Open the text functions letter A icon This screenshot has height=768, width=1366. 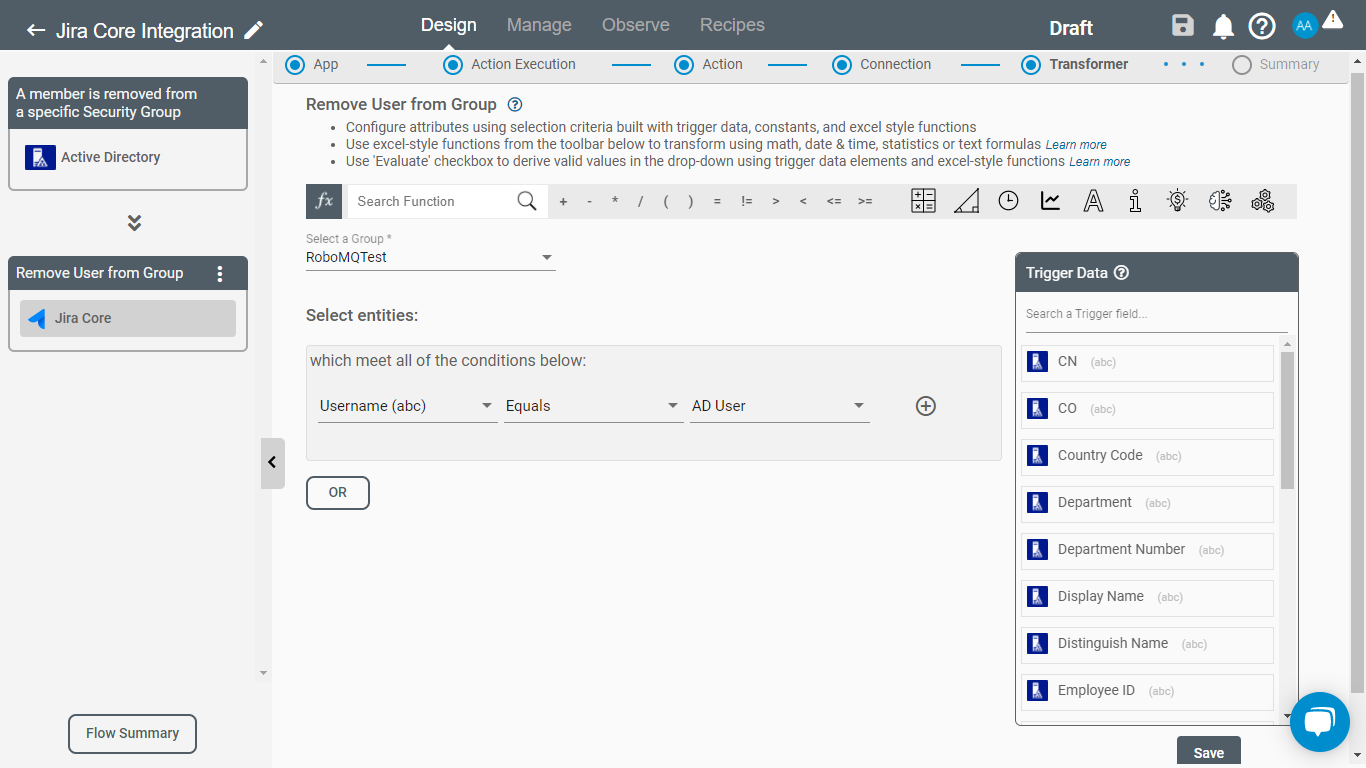[1094, 201]
